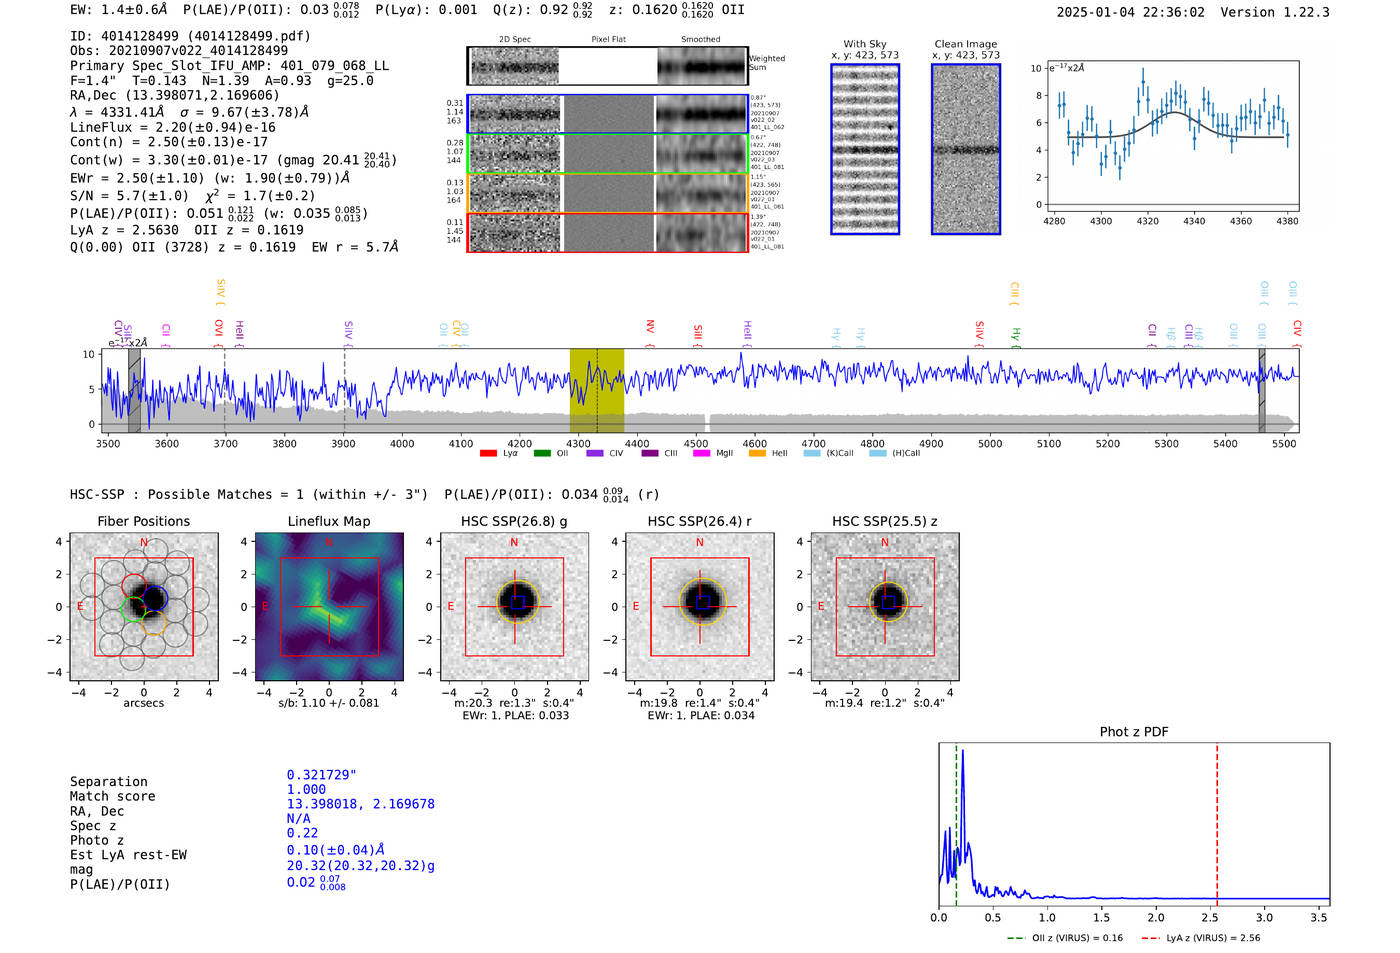The height and width of the screenshot is (953, 1400).
Task: Click the "2D Spec" column header
Action: coord(514,40)
